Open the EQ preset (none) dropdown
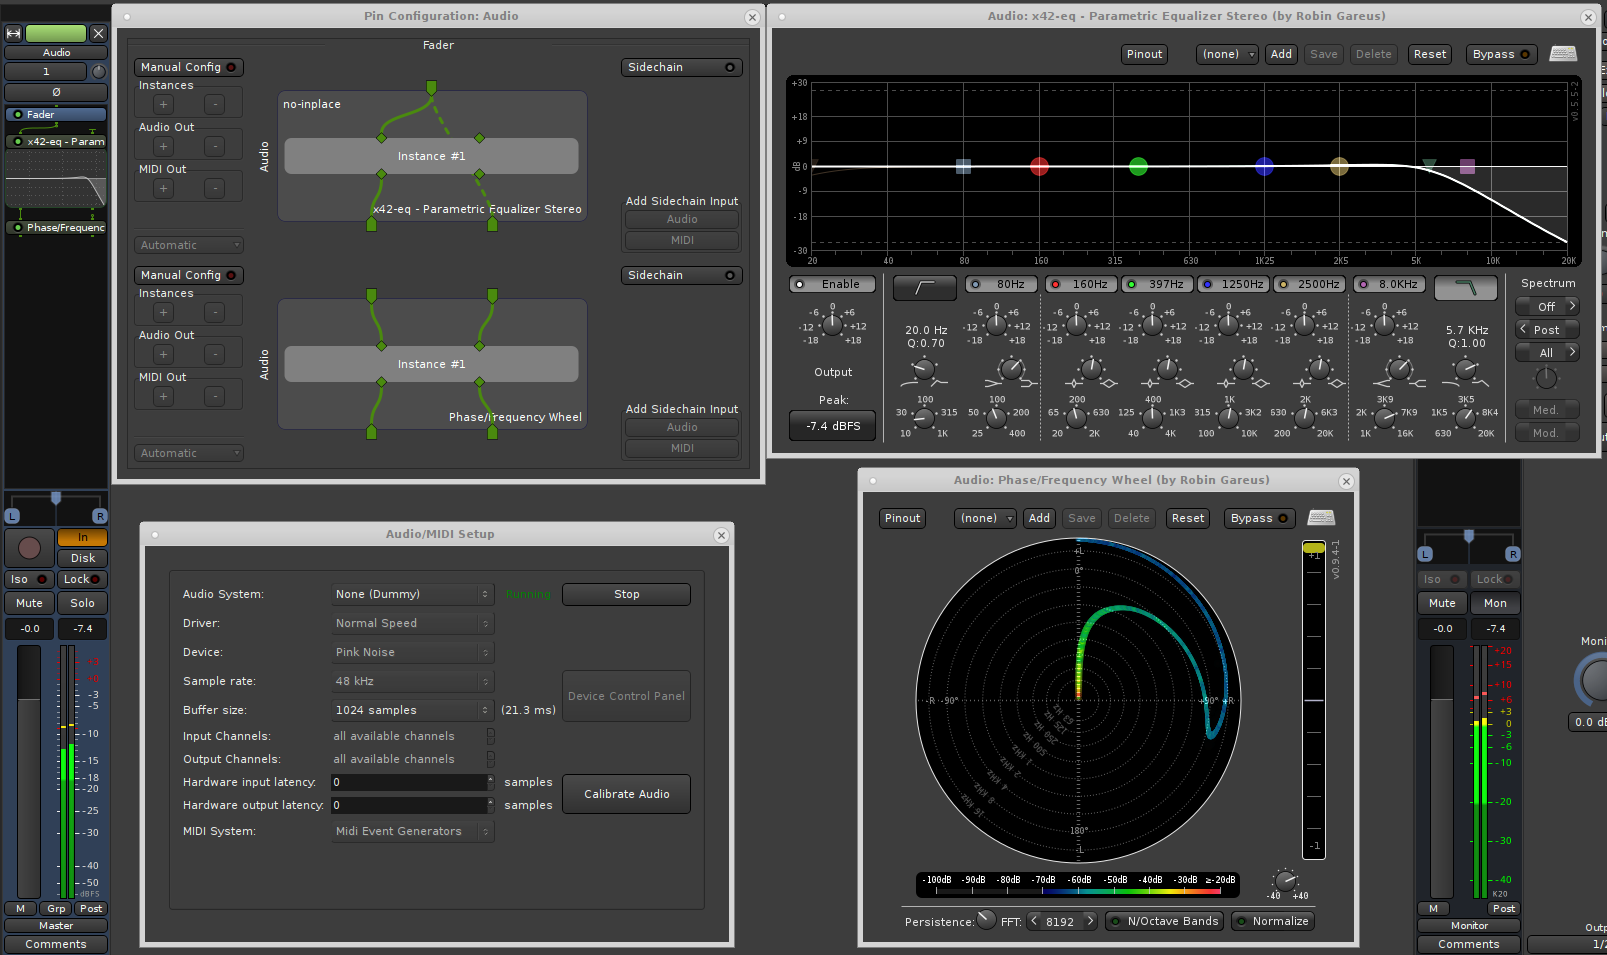The width and height of the screenshot is (1607, 955). [1227, 54]
